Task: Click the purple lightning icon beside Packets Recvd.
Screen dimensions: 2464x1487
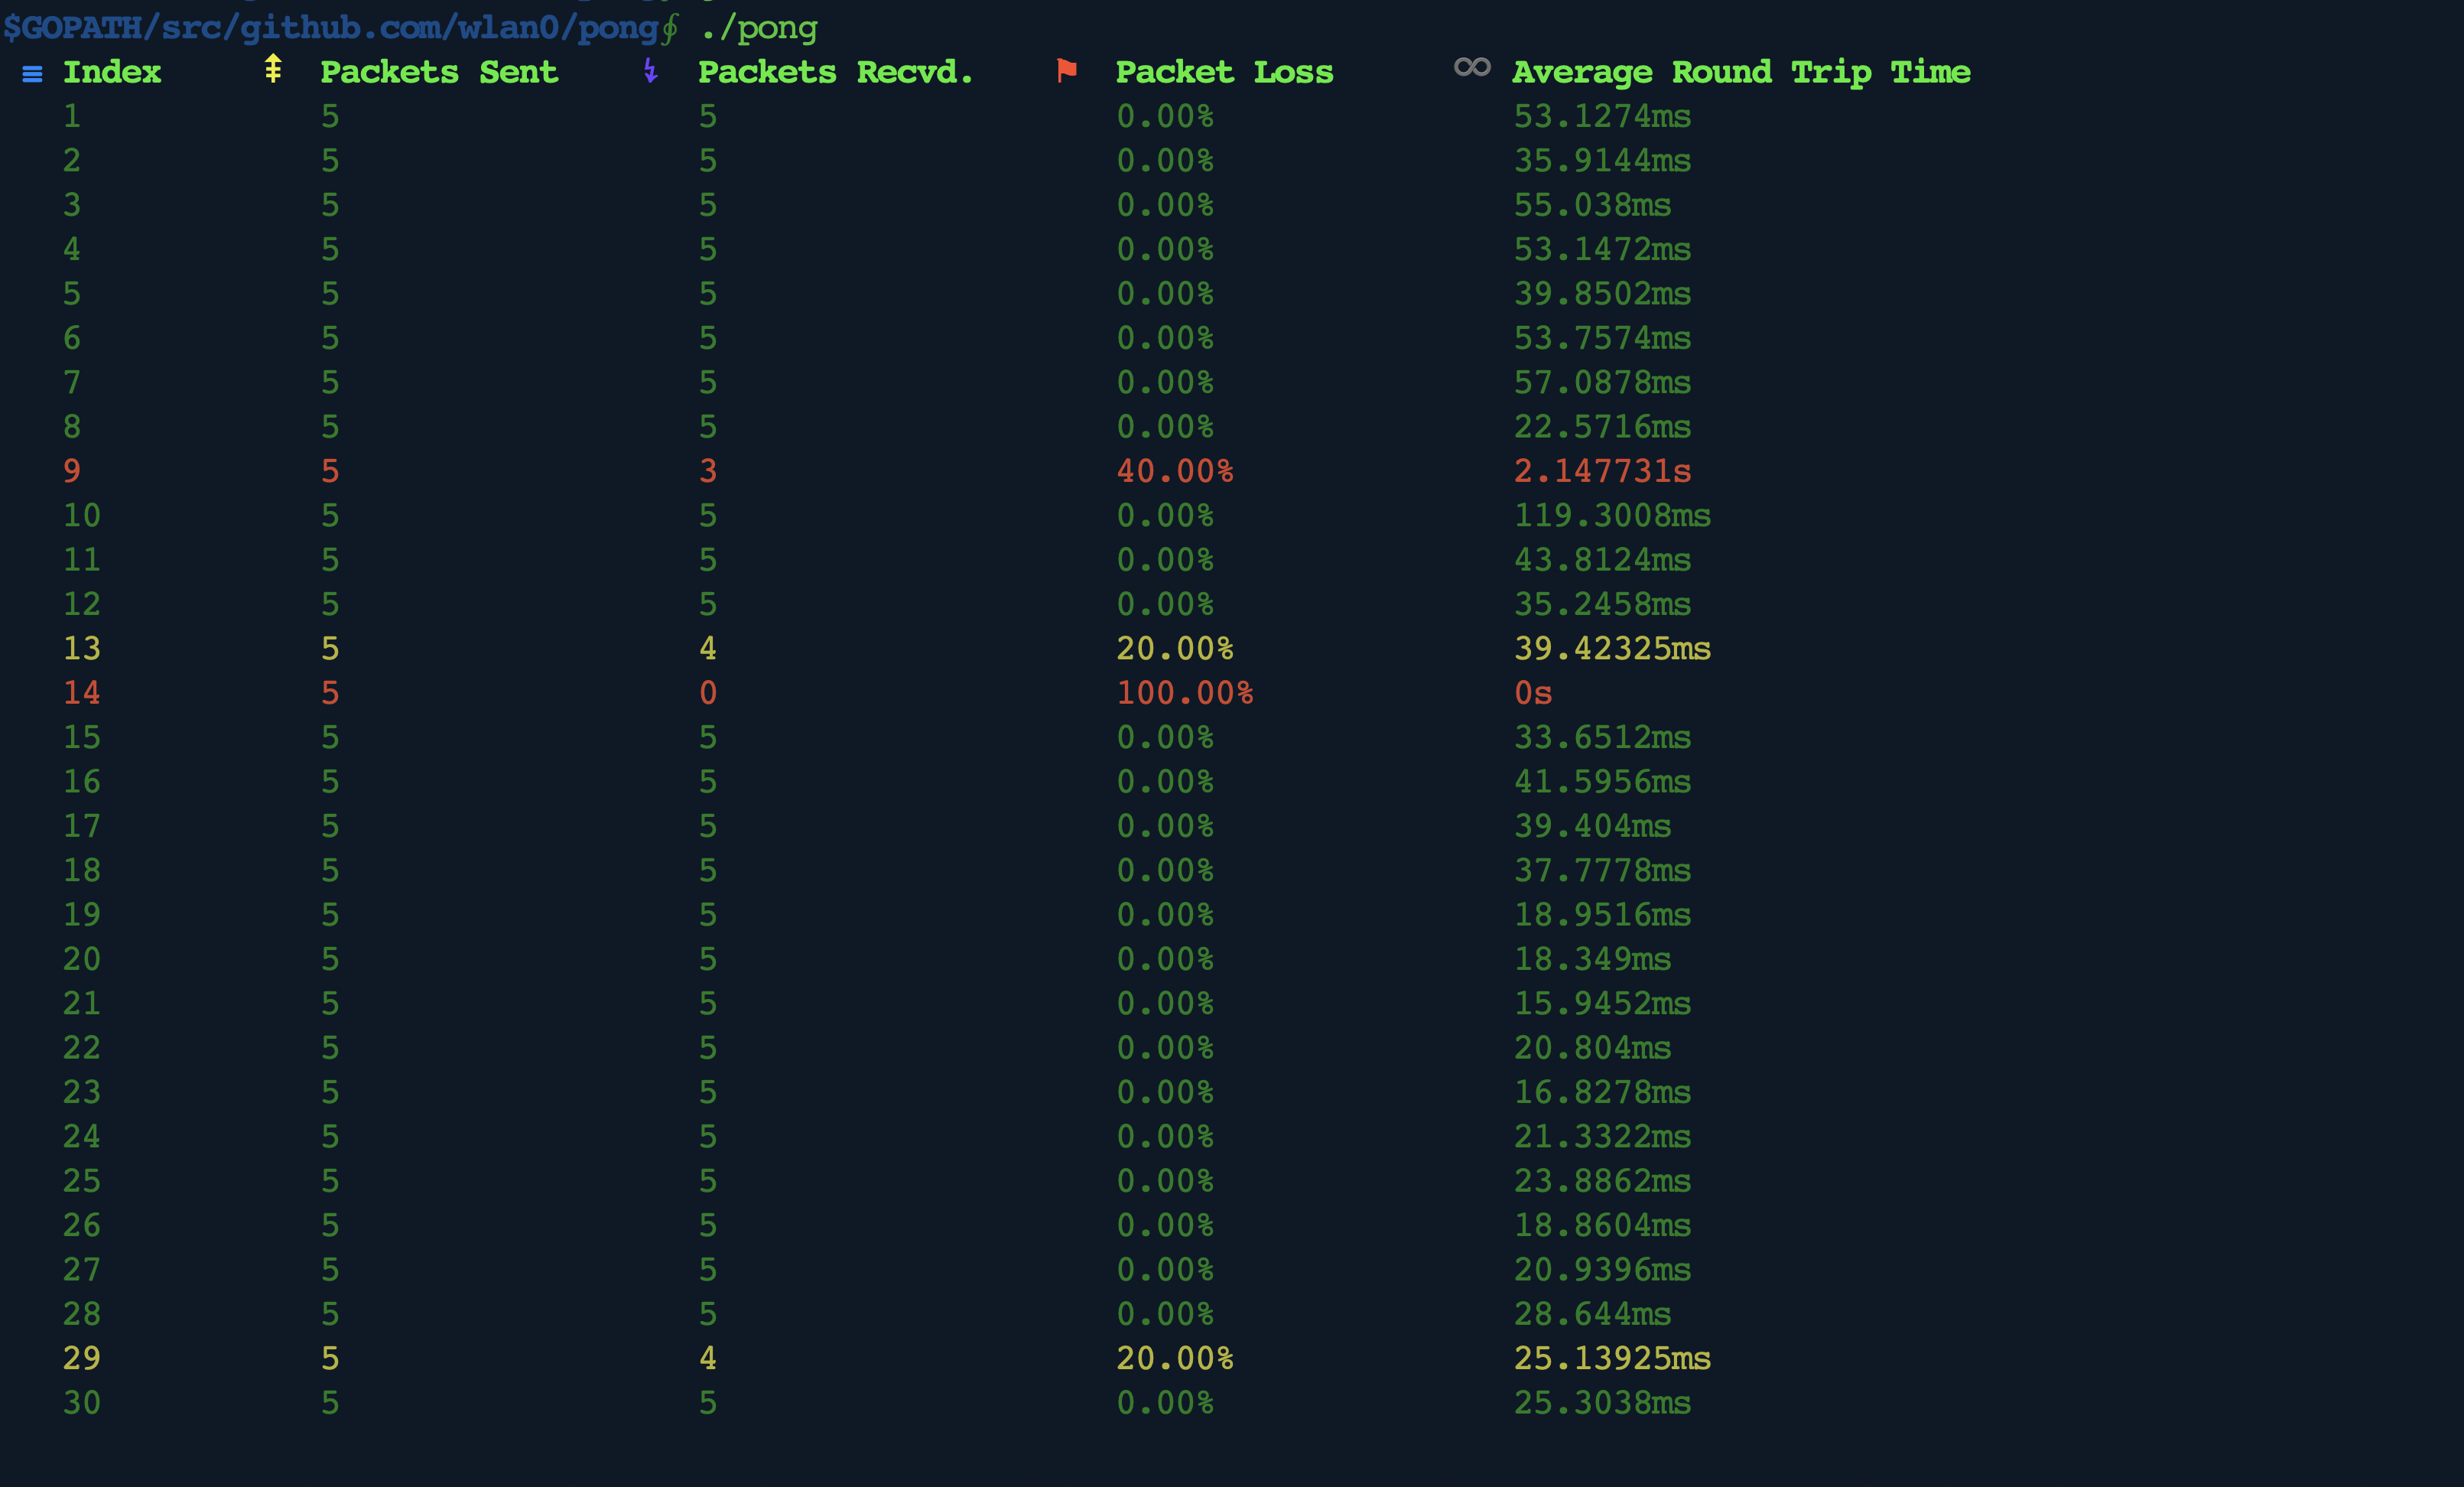Action: tap(650, 70)
